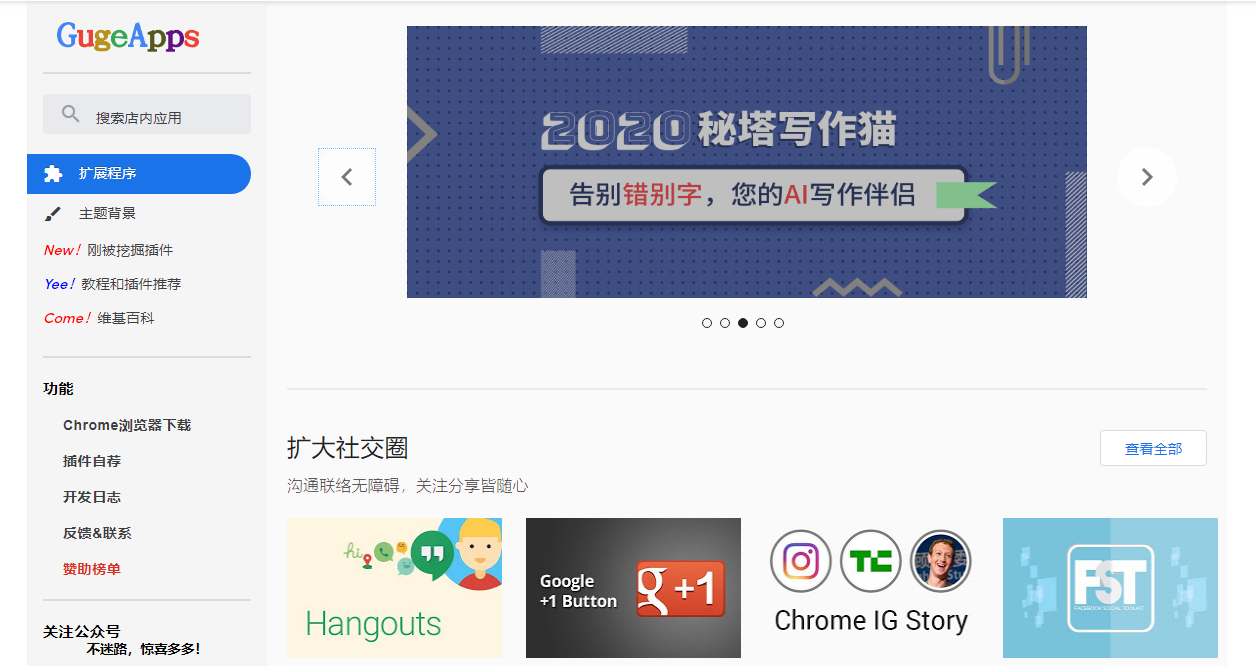1256x666 pixels.
Task: Switch to 主题背景 in sidebar
Action: point(107,214)
